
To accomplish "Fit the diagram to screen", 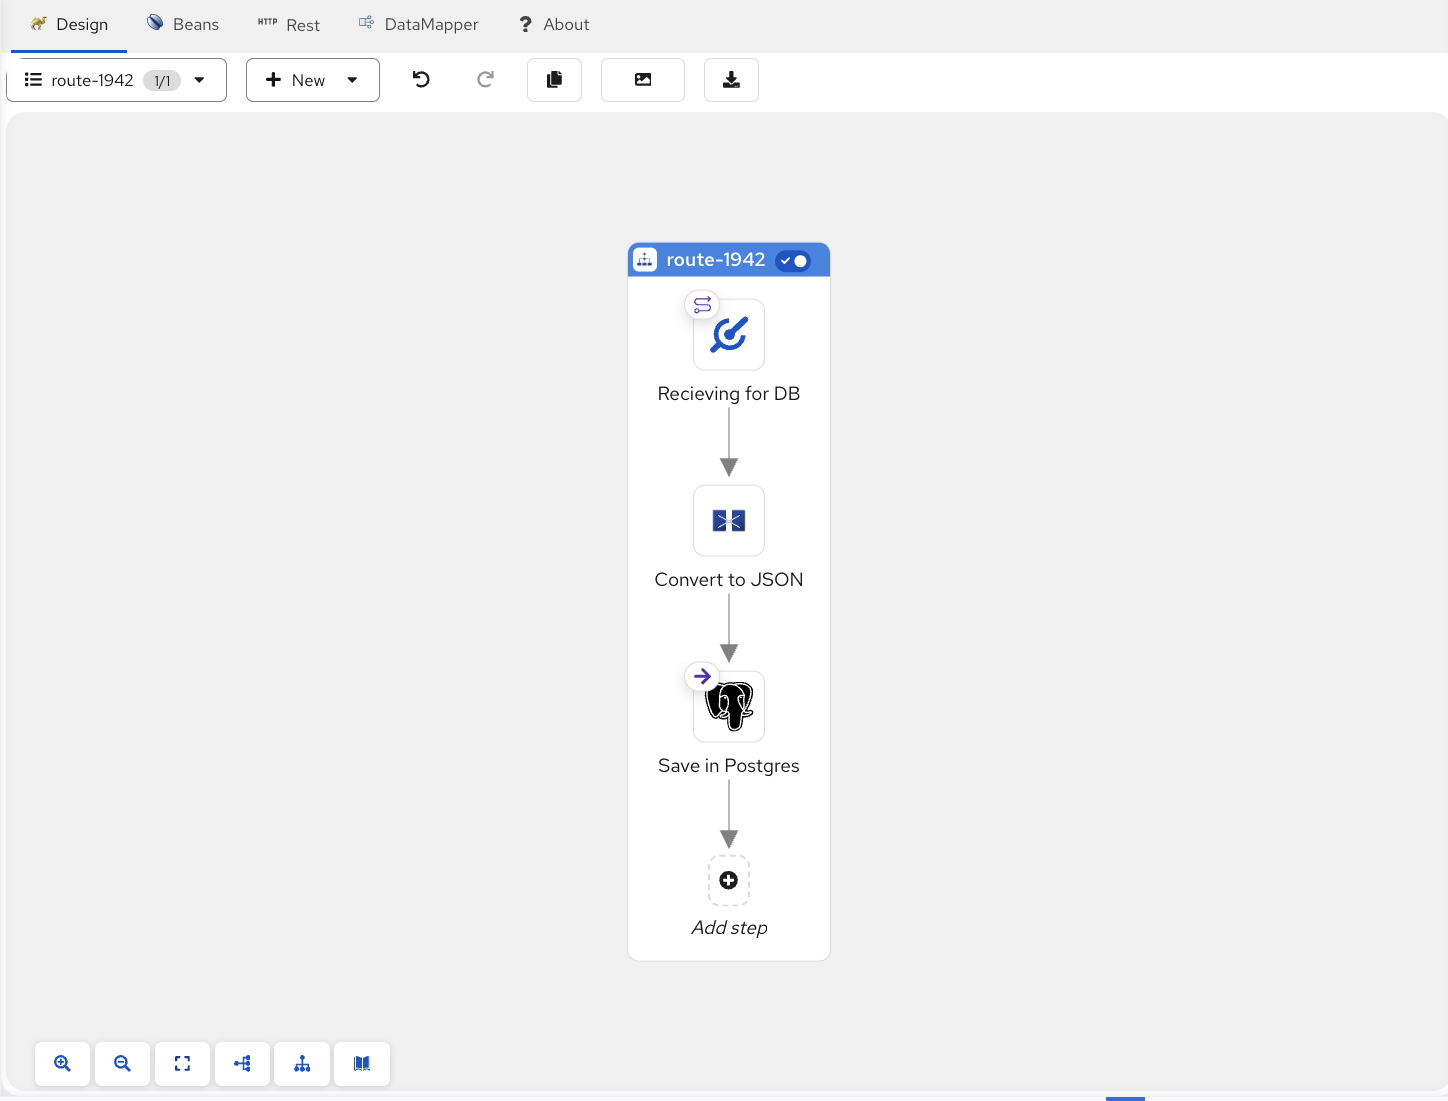I will (182, 1064).
